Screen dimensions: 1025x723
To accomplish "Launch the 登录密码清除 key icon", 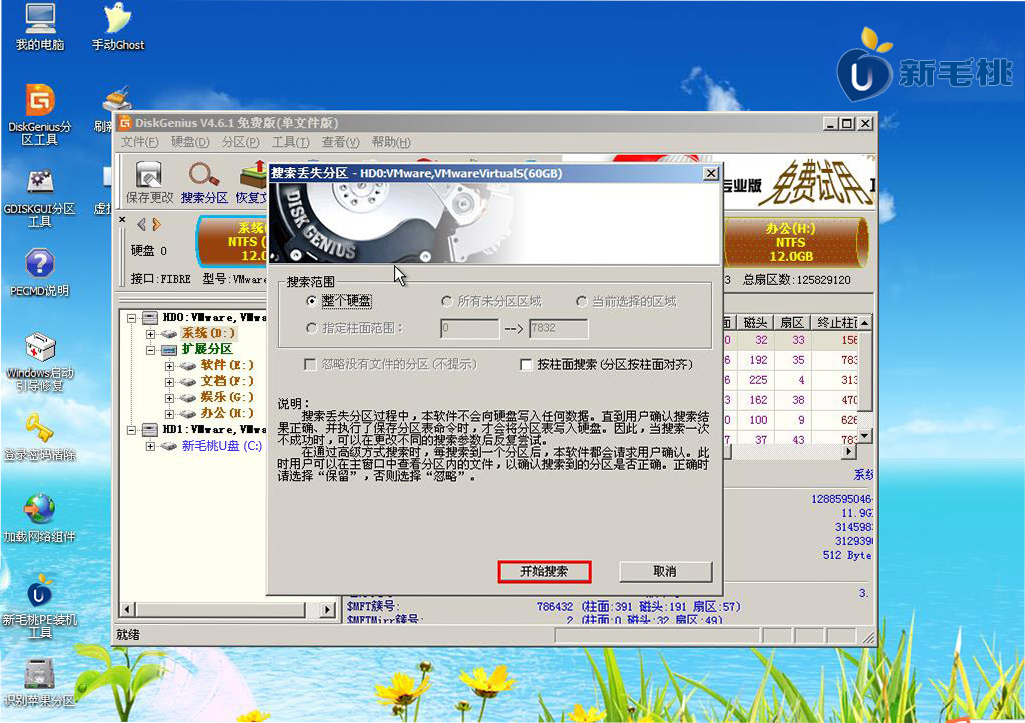I will (40, 437).
